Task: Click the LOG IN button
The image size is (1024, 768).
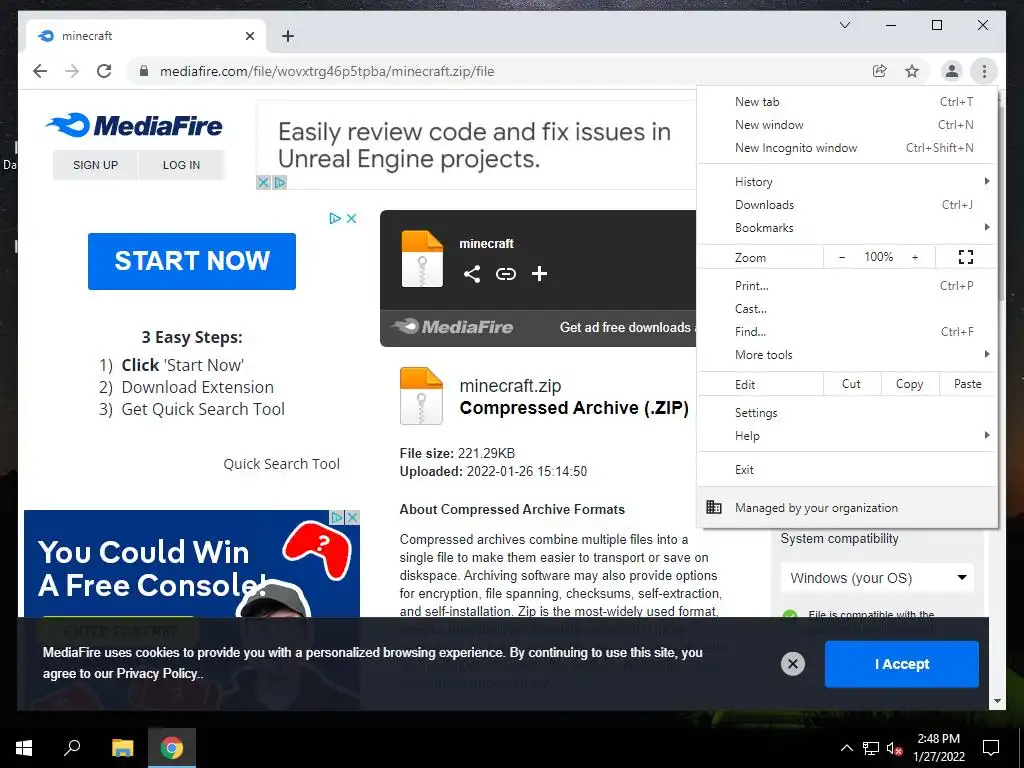Action: tap(181, 165)
